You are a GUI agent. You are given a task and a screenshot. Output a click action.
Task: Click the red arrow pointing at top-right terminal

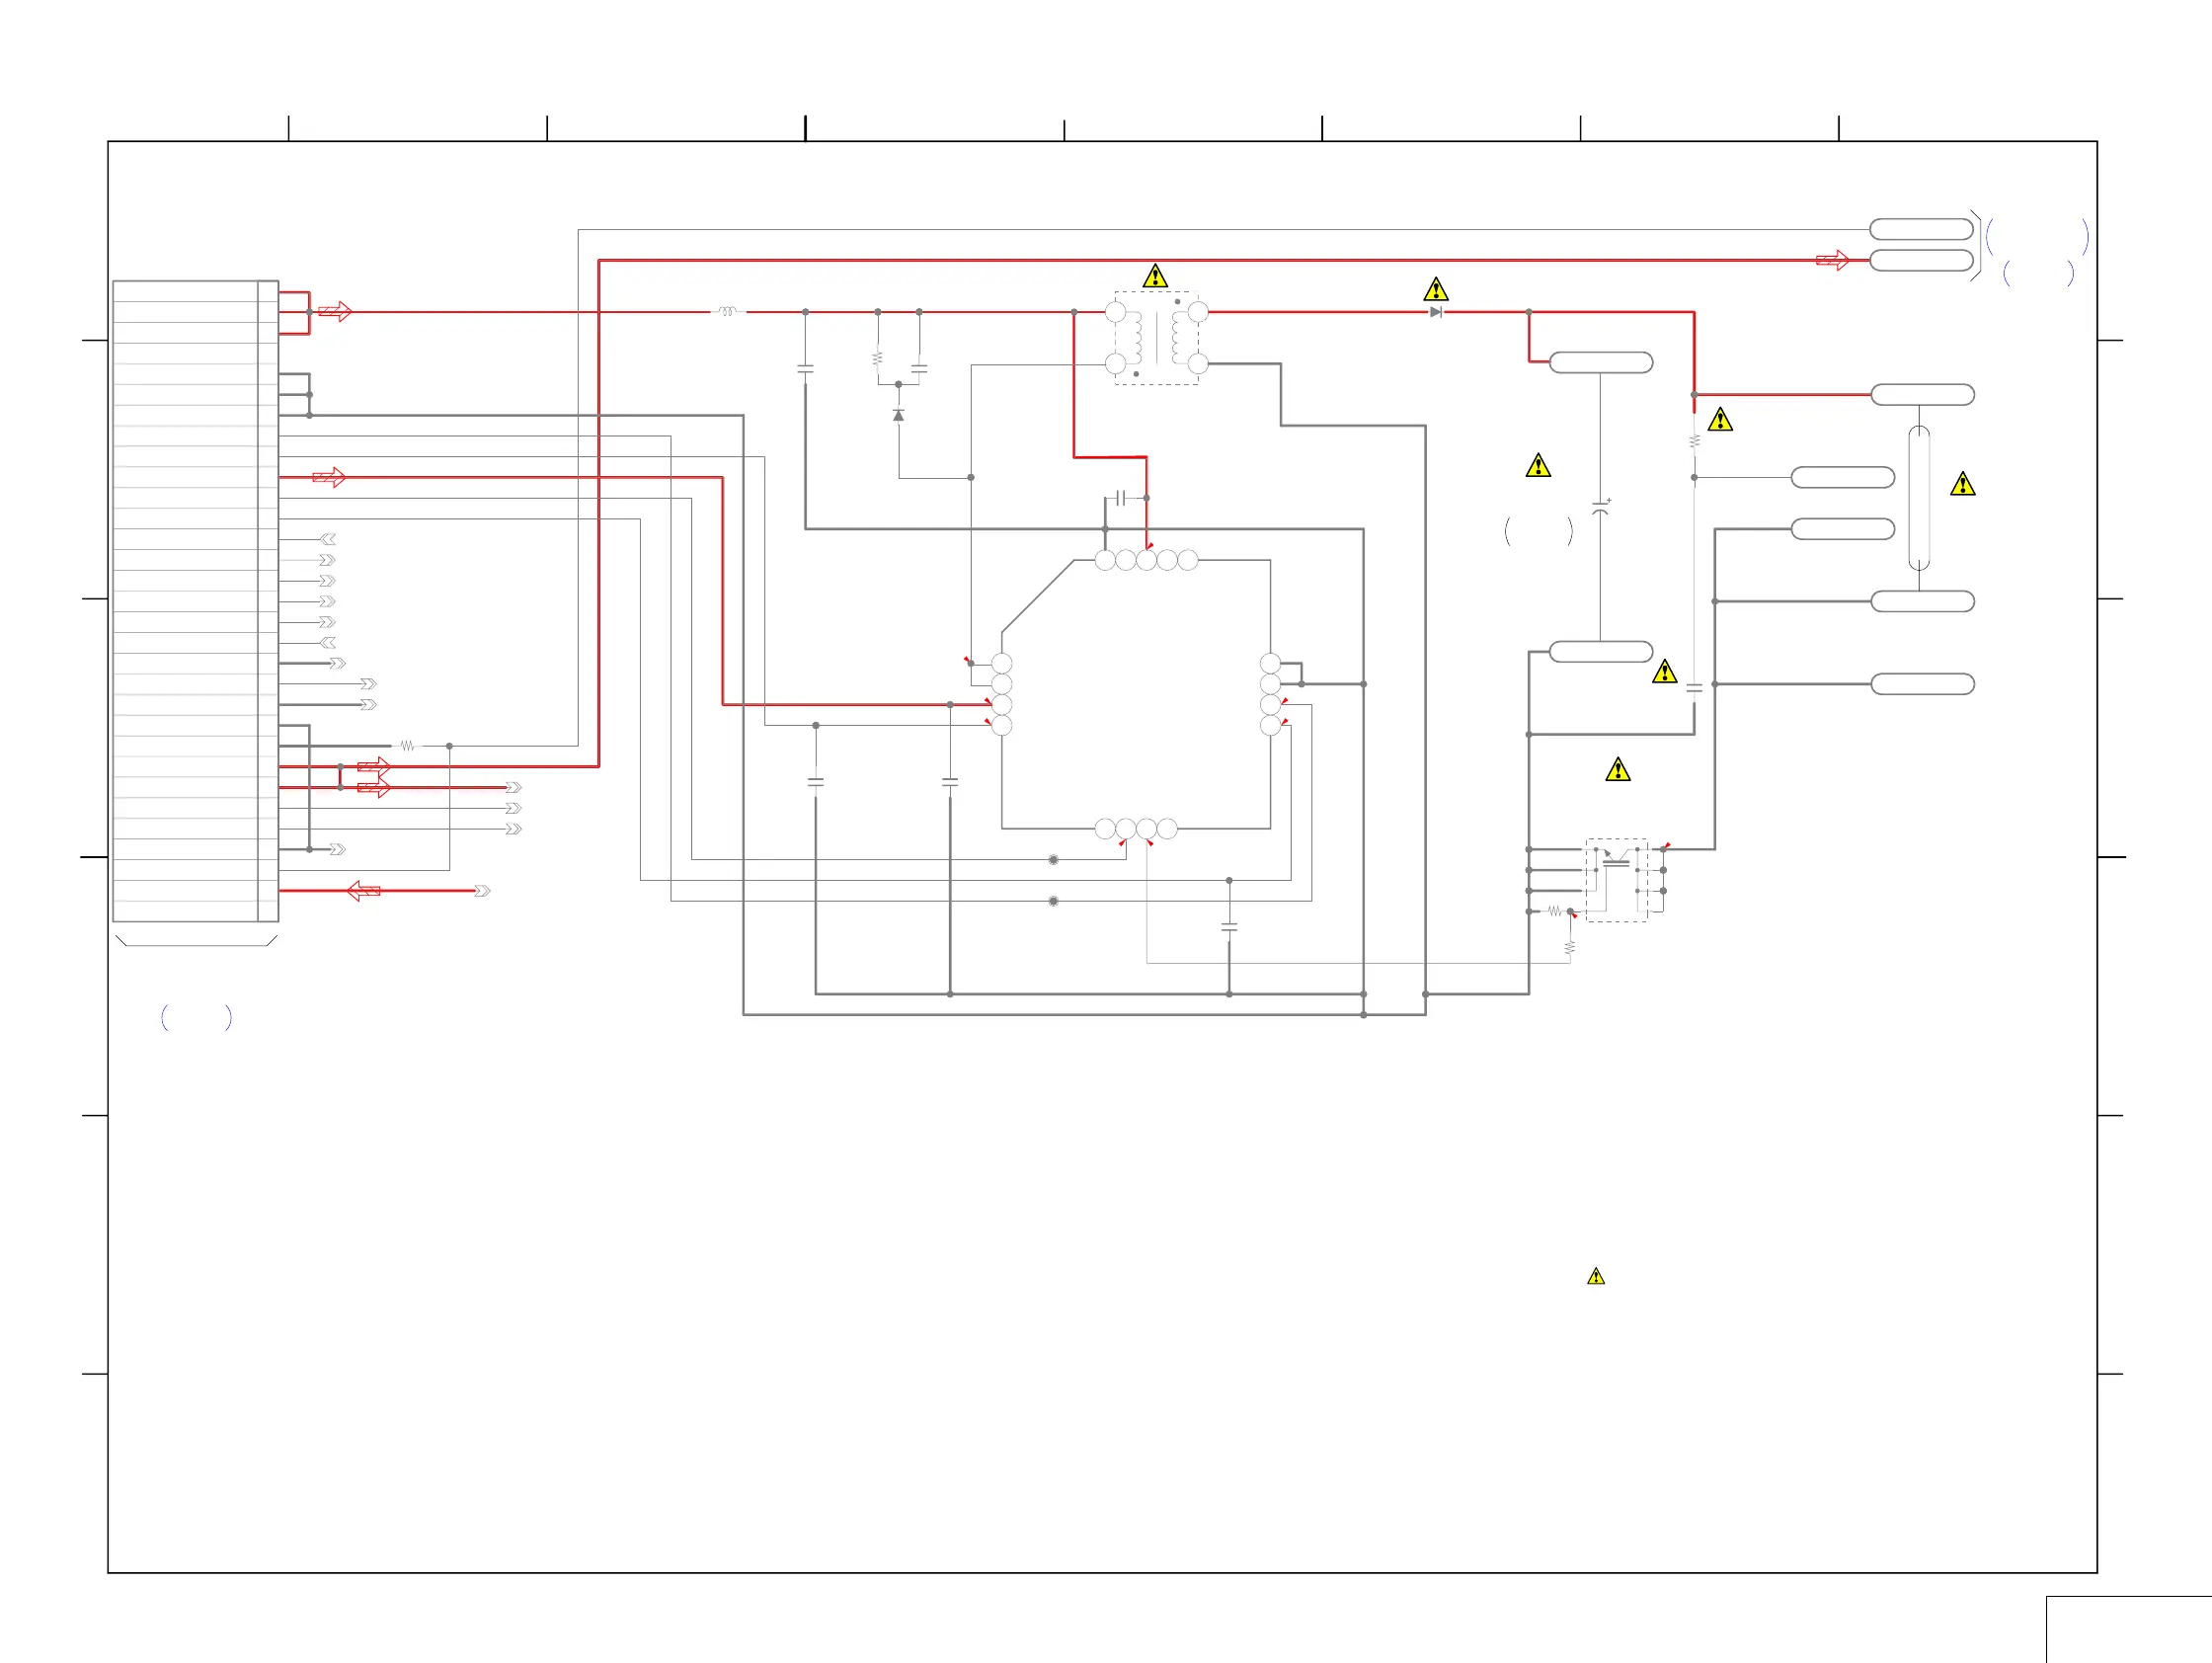[1832, 261]
